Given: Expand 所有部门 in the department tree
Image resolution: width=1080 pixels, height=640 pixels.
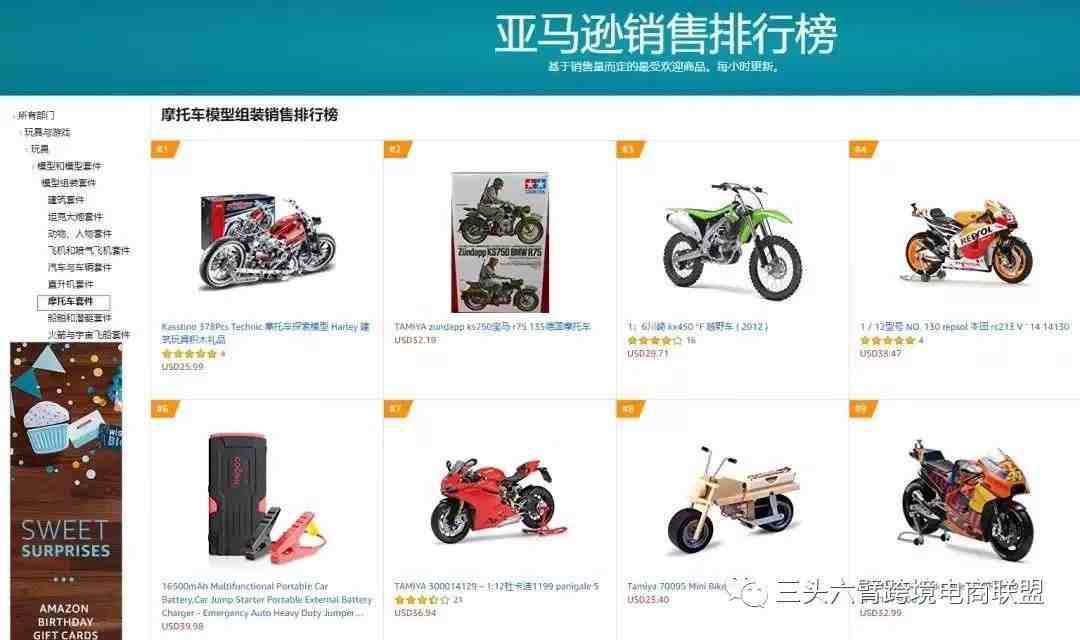Looking at the screenshot, I should [36, 115].
